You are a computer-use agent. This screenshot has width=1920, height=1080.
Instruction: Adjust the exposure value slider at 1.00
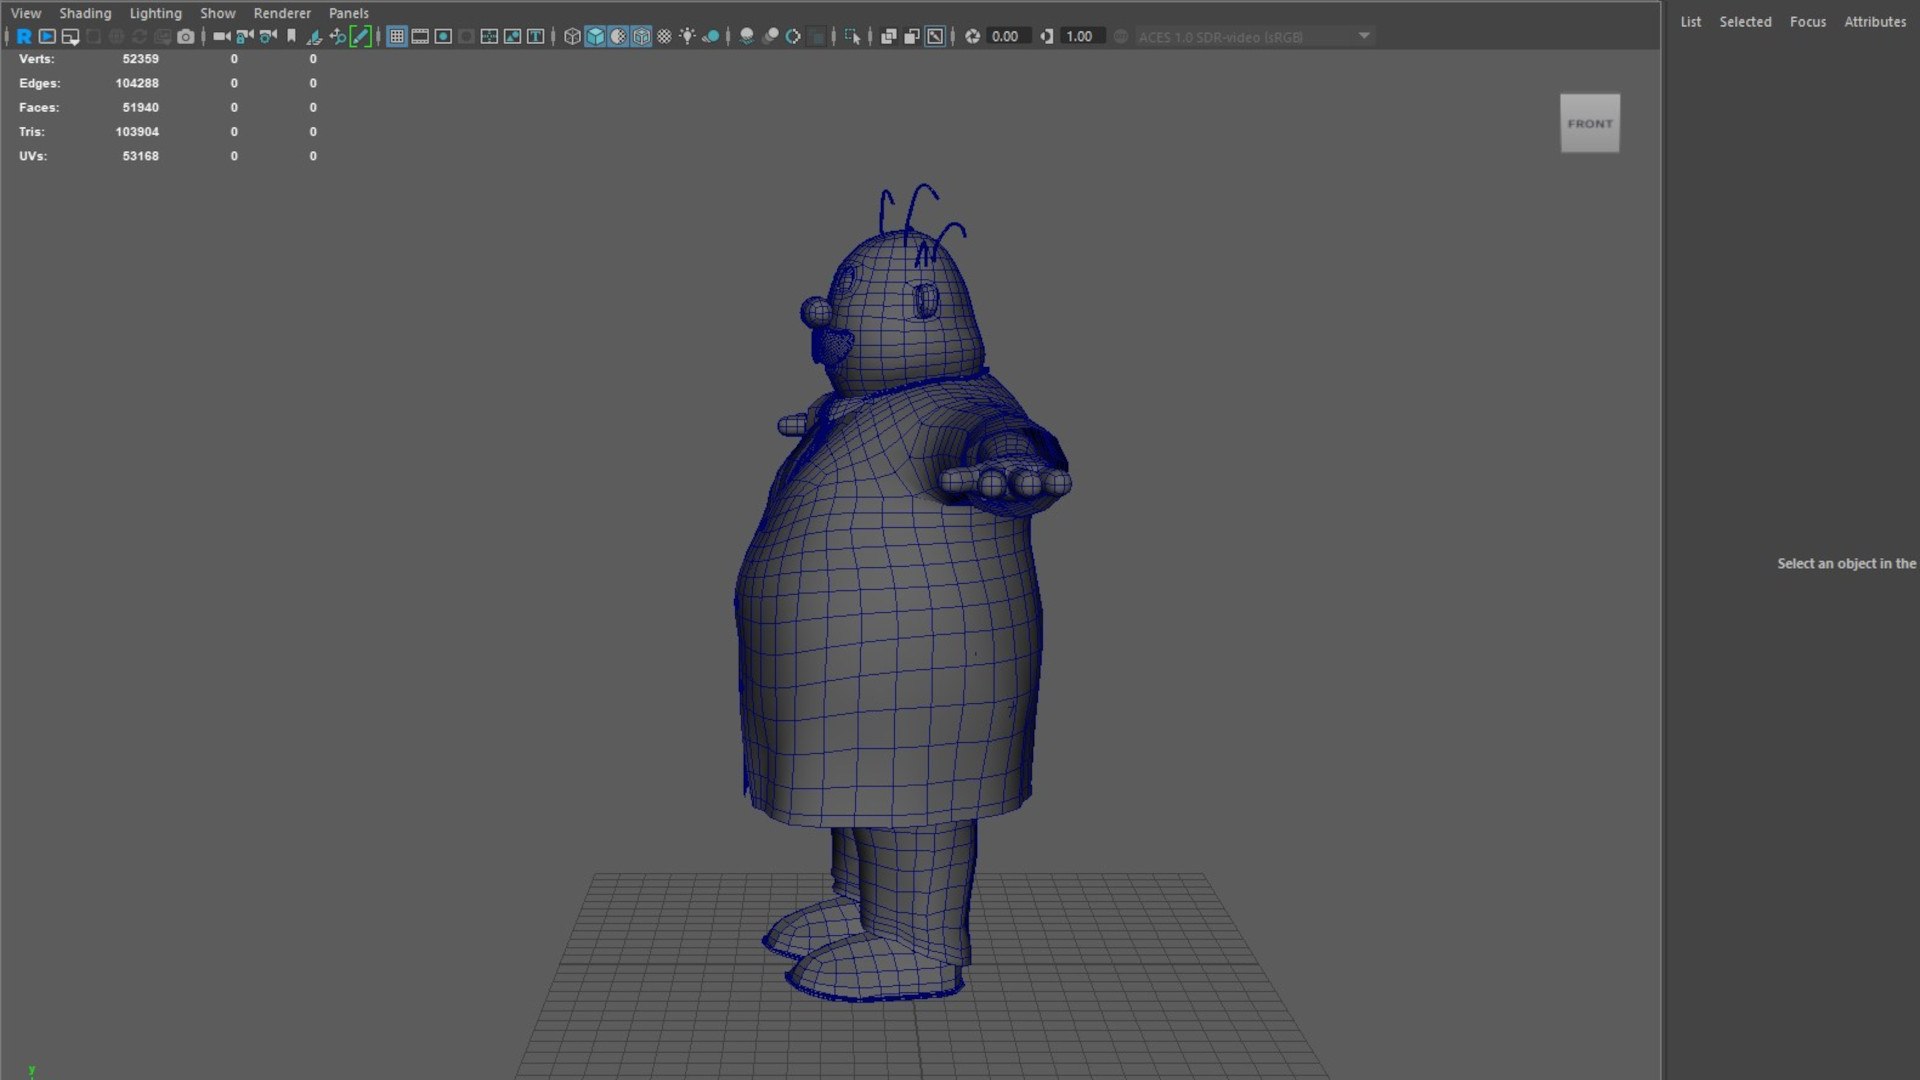point(1081,36)
